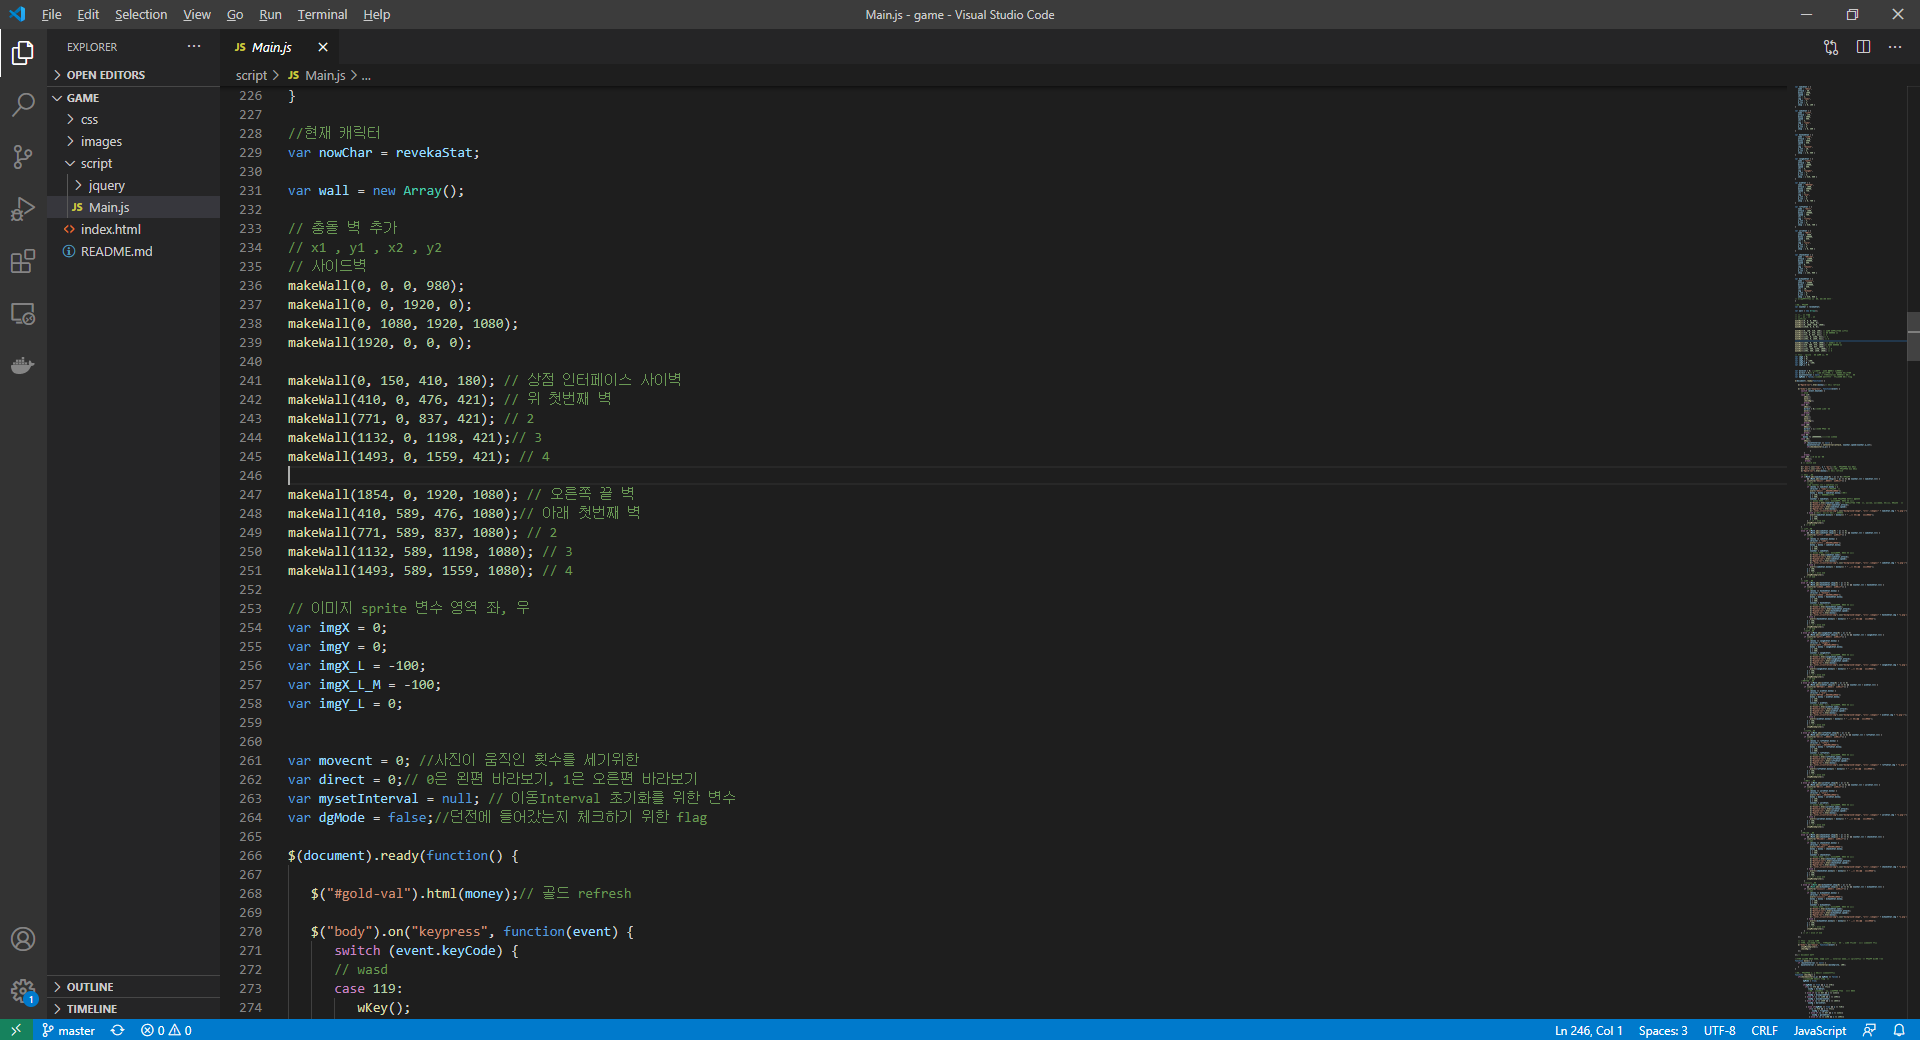The image size is (1920, 1040).
Task: Open the Extensions icon
Action: click(22, 261)
